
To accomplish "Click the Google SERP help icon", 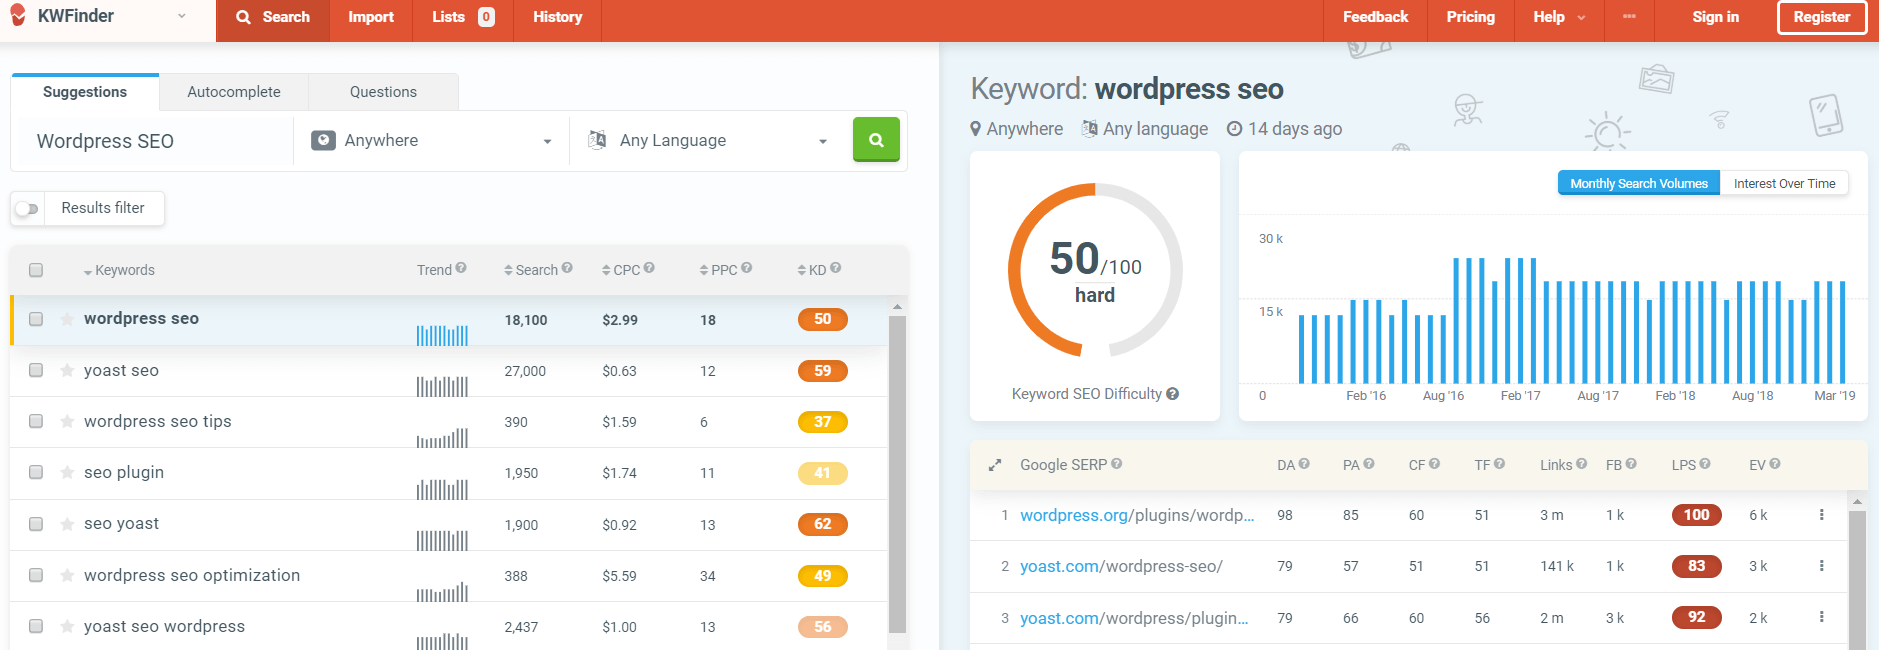I will [x=1117, y=464].
